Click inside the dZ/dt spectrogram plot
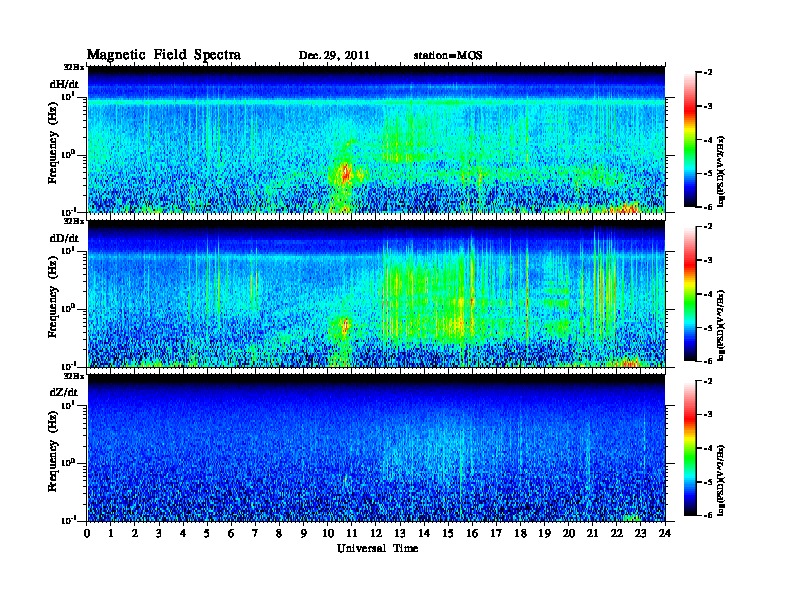This screenshot has height=612, width=792. point(376,448)
